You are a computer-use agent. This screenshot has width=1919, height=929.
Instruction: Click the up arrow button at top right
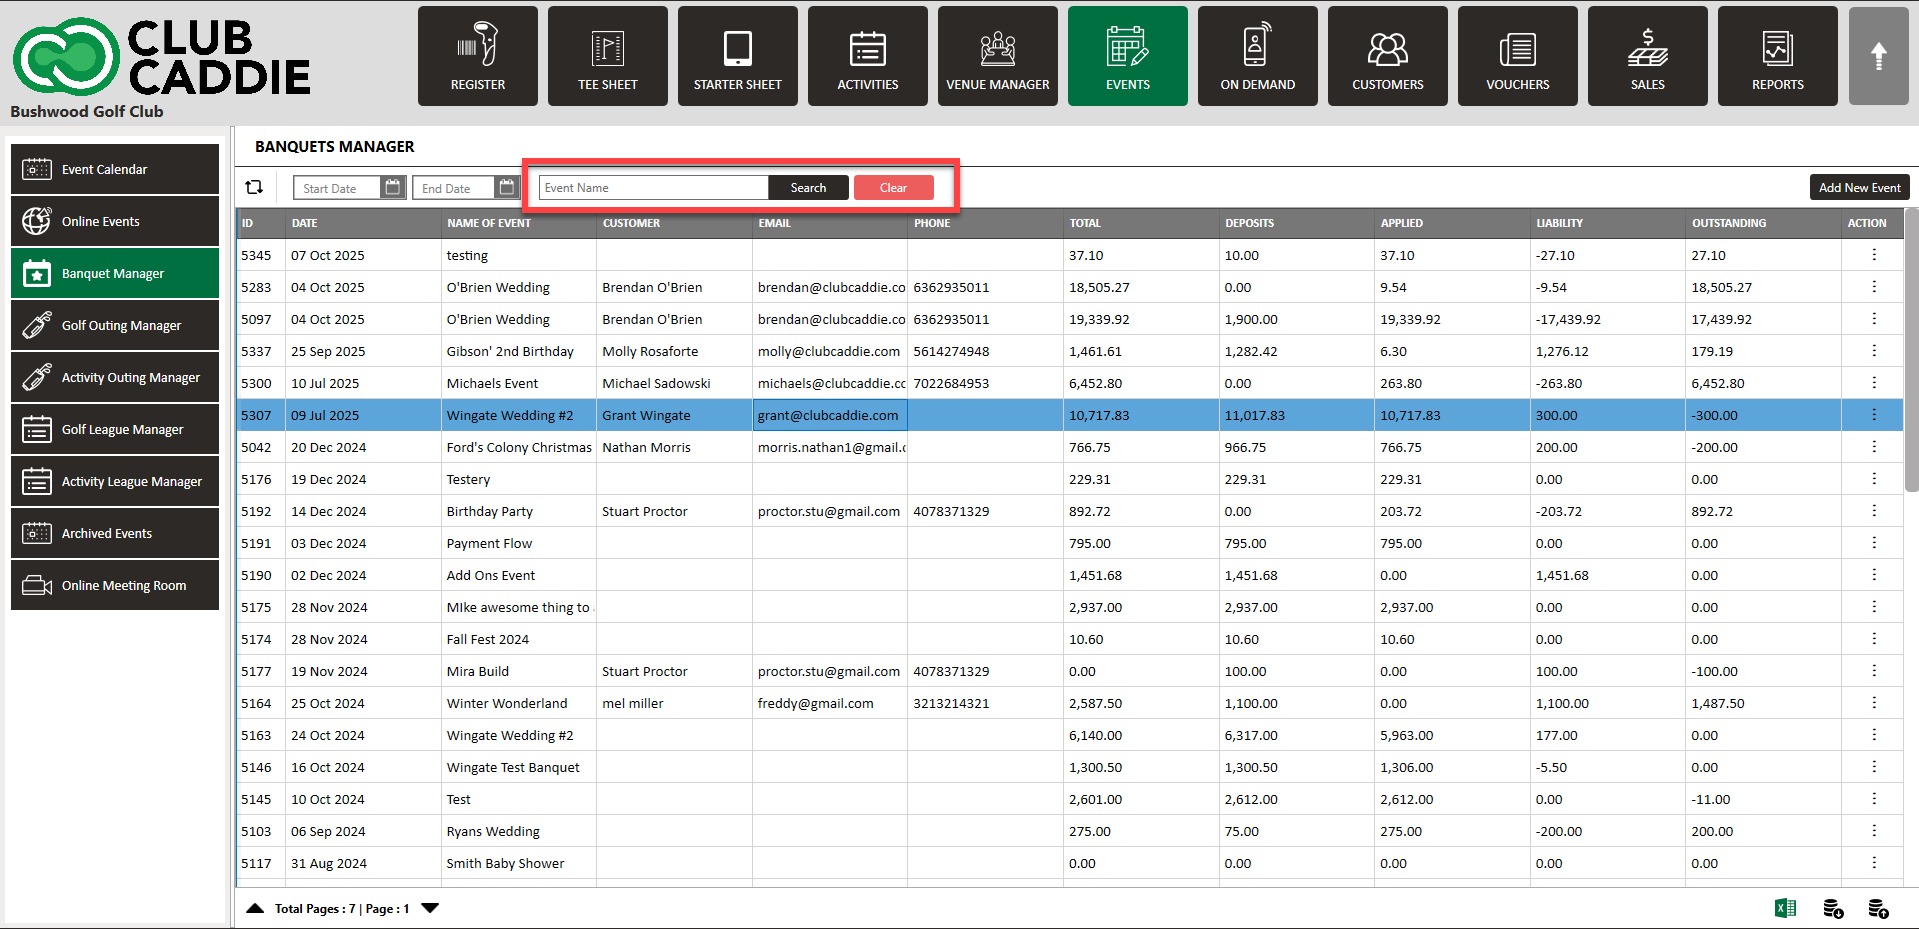[1878, 56]
